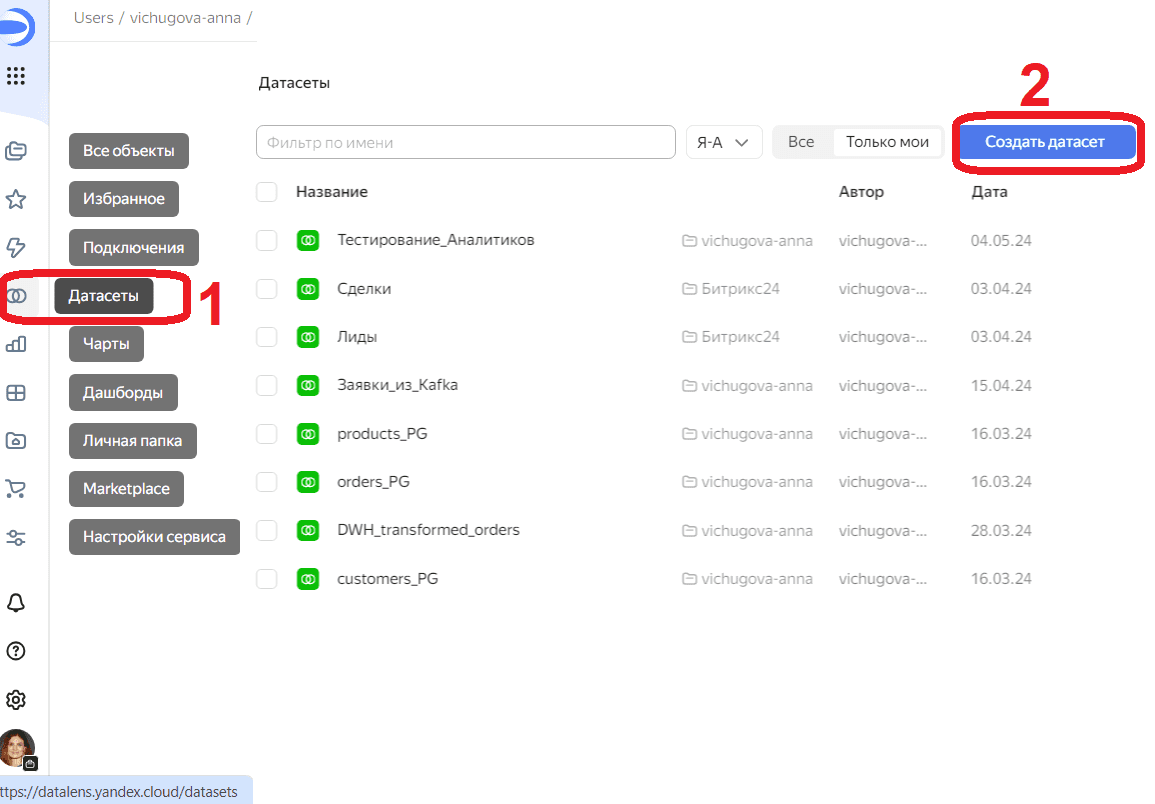
Task: Open the Я-А sort order dropdown
Action: 723,142
